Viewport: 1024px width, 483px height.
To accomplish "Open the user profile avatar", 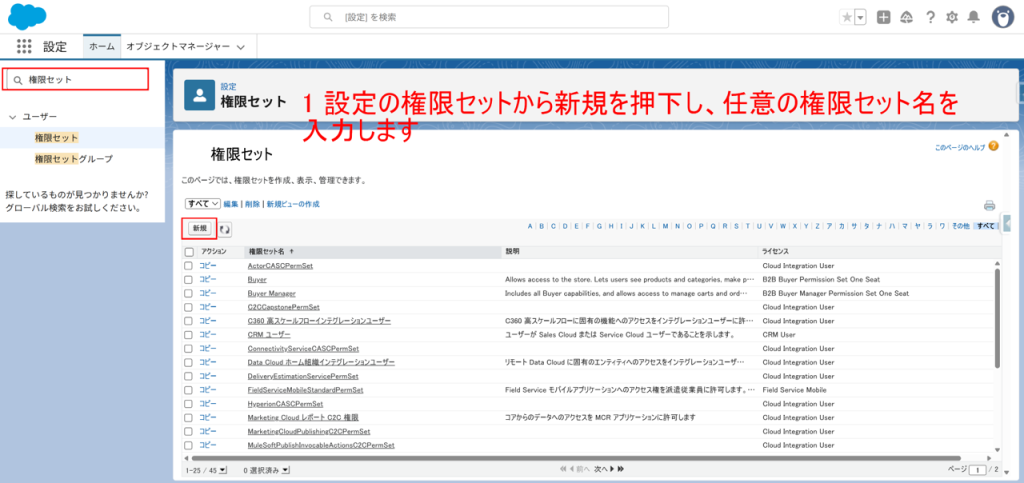I will [x=1003, y=17].
